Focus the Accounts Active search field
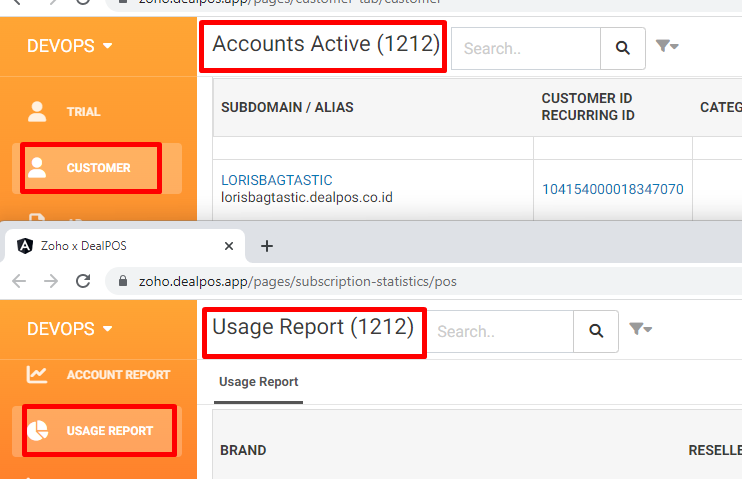The width and height of the screenshot is (742, 479). pyautogui.click(x=526, y=48)
